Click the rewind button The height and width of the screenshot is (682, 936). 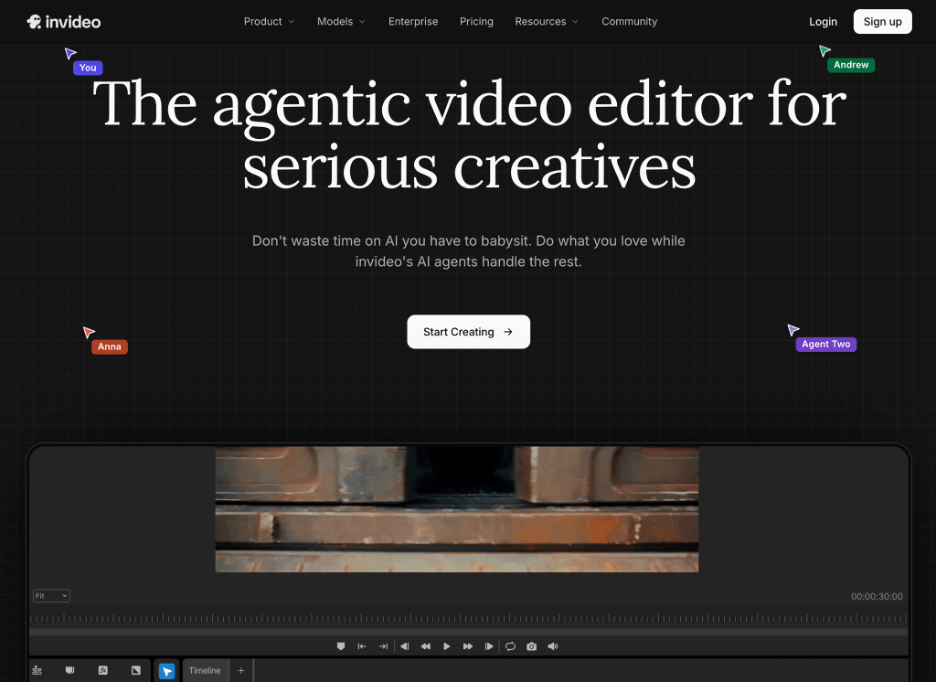(426, 646)
